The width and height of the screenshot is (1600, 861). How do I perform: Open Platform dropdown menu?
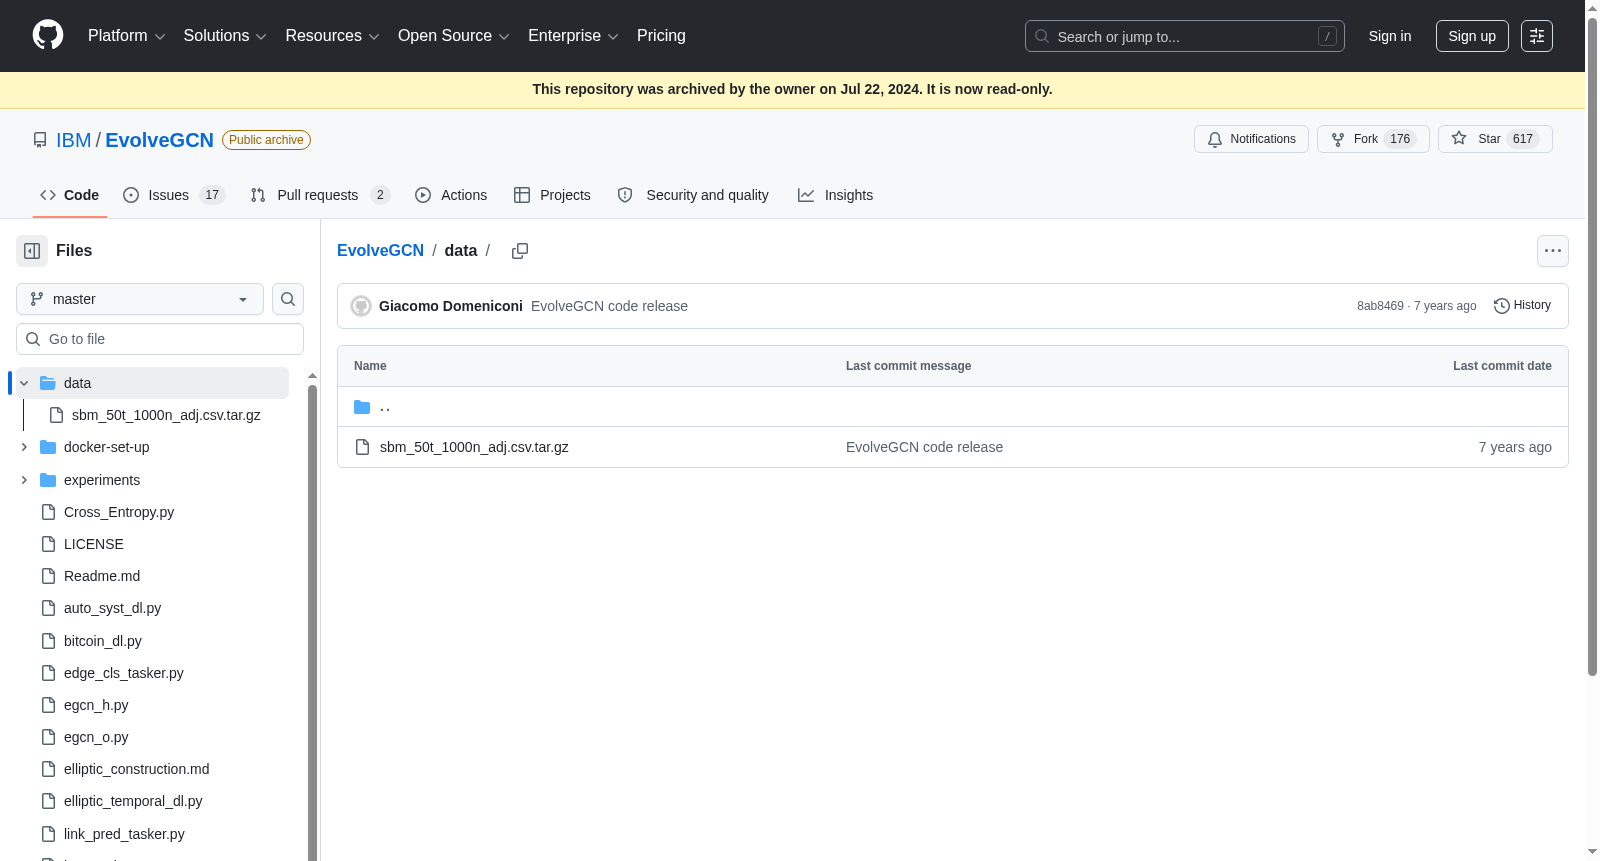[x=127, y=36]
